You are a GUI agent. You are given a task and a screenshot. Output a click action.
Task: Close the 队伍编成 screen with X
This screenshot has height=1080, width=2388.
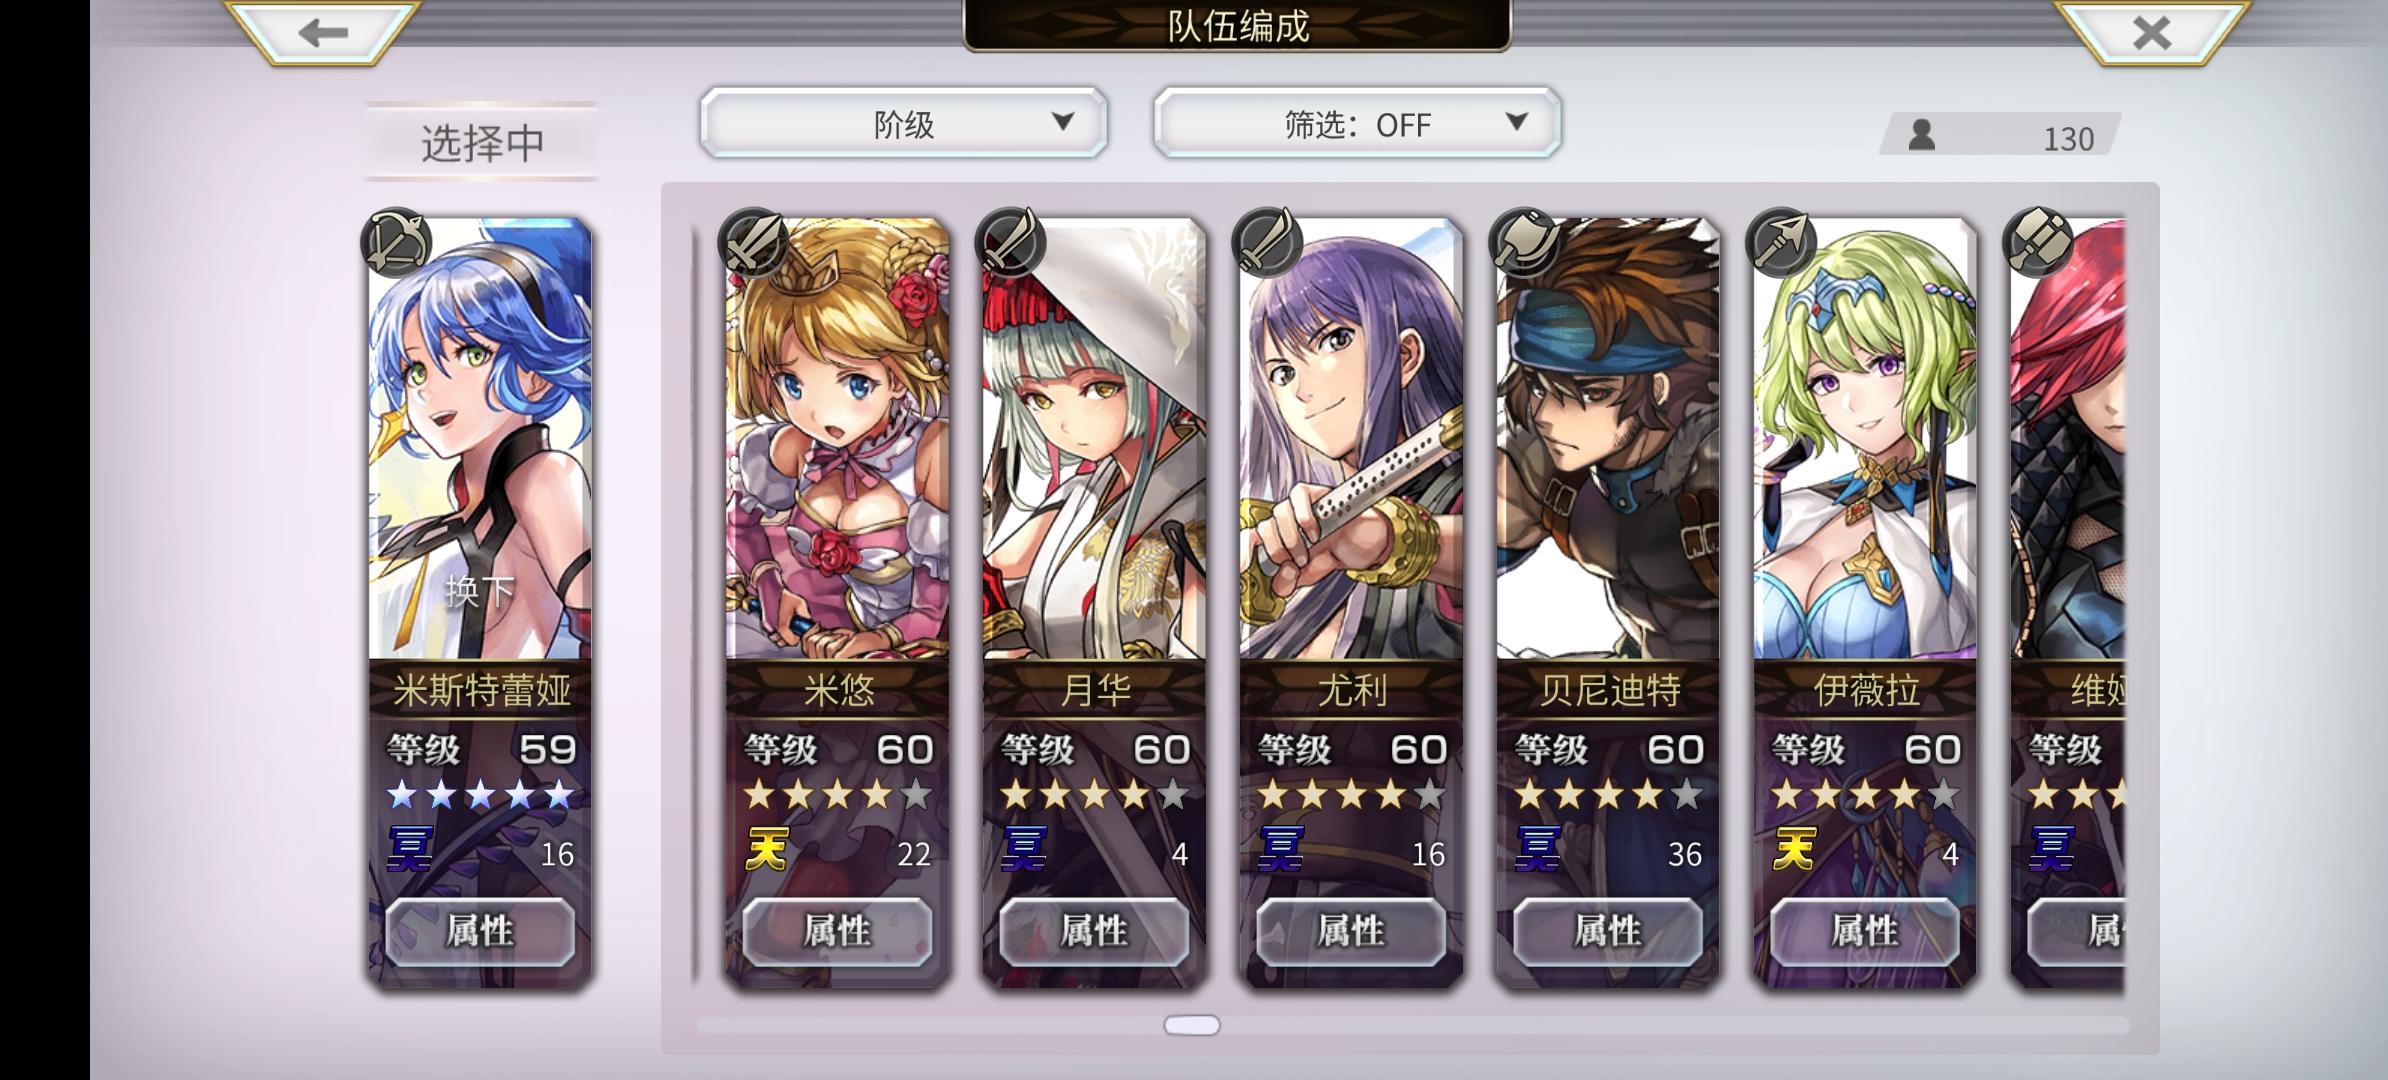[2152, 32]
